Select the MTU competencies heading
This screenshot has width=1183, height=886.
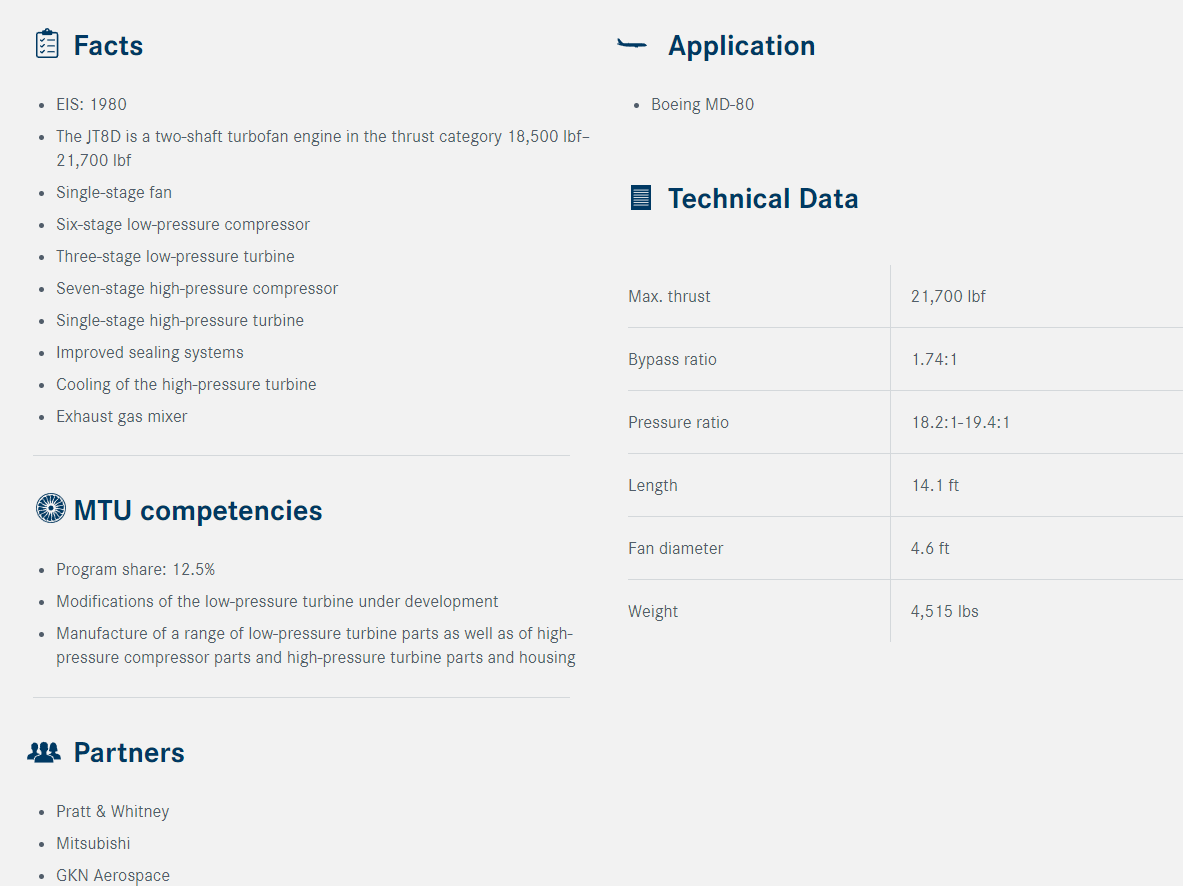198,511
